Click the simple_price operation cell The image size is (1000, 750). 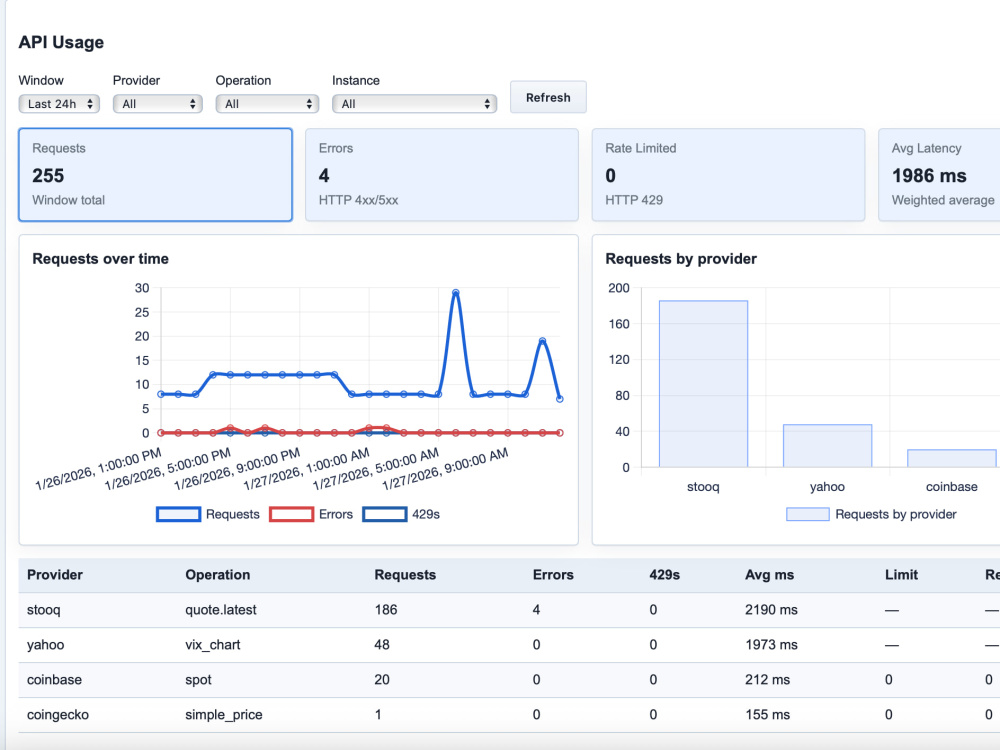pos(224,714)
